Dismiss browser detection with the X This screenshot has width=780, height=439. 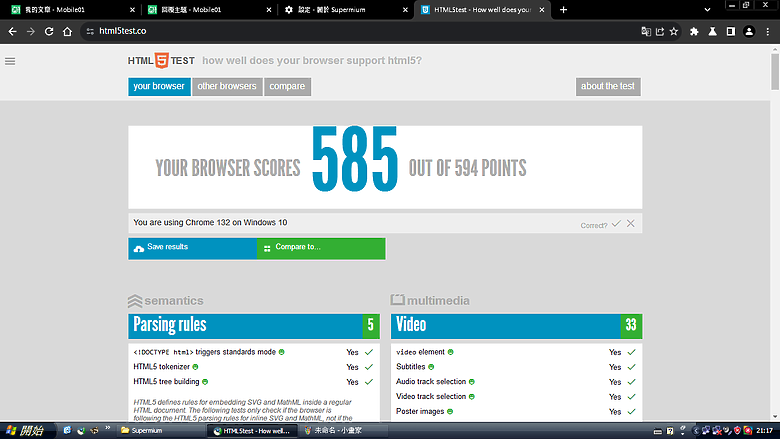coord(631,224)
